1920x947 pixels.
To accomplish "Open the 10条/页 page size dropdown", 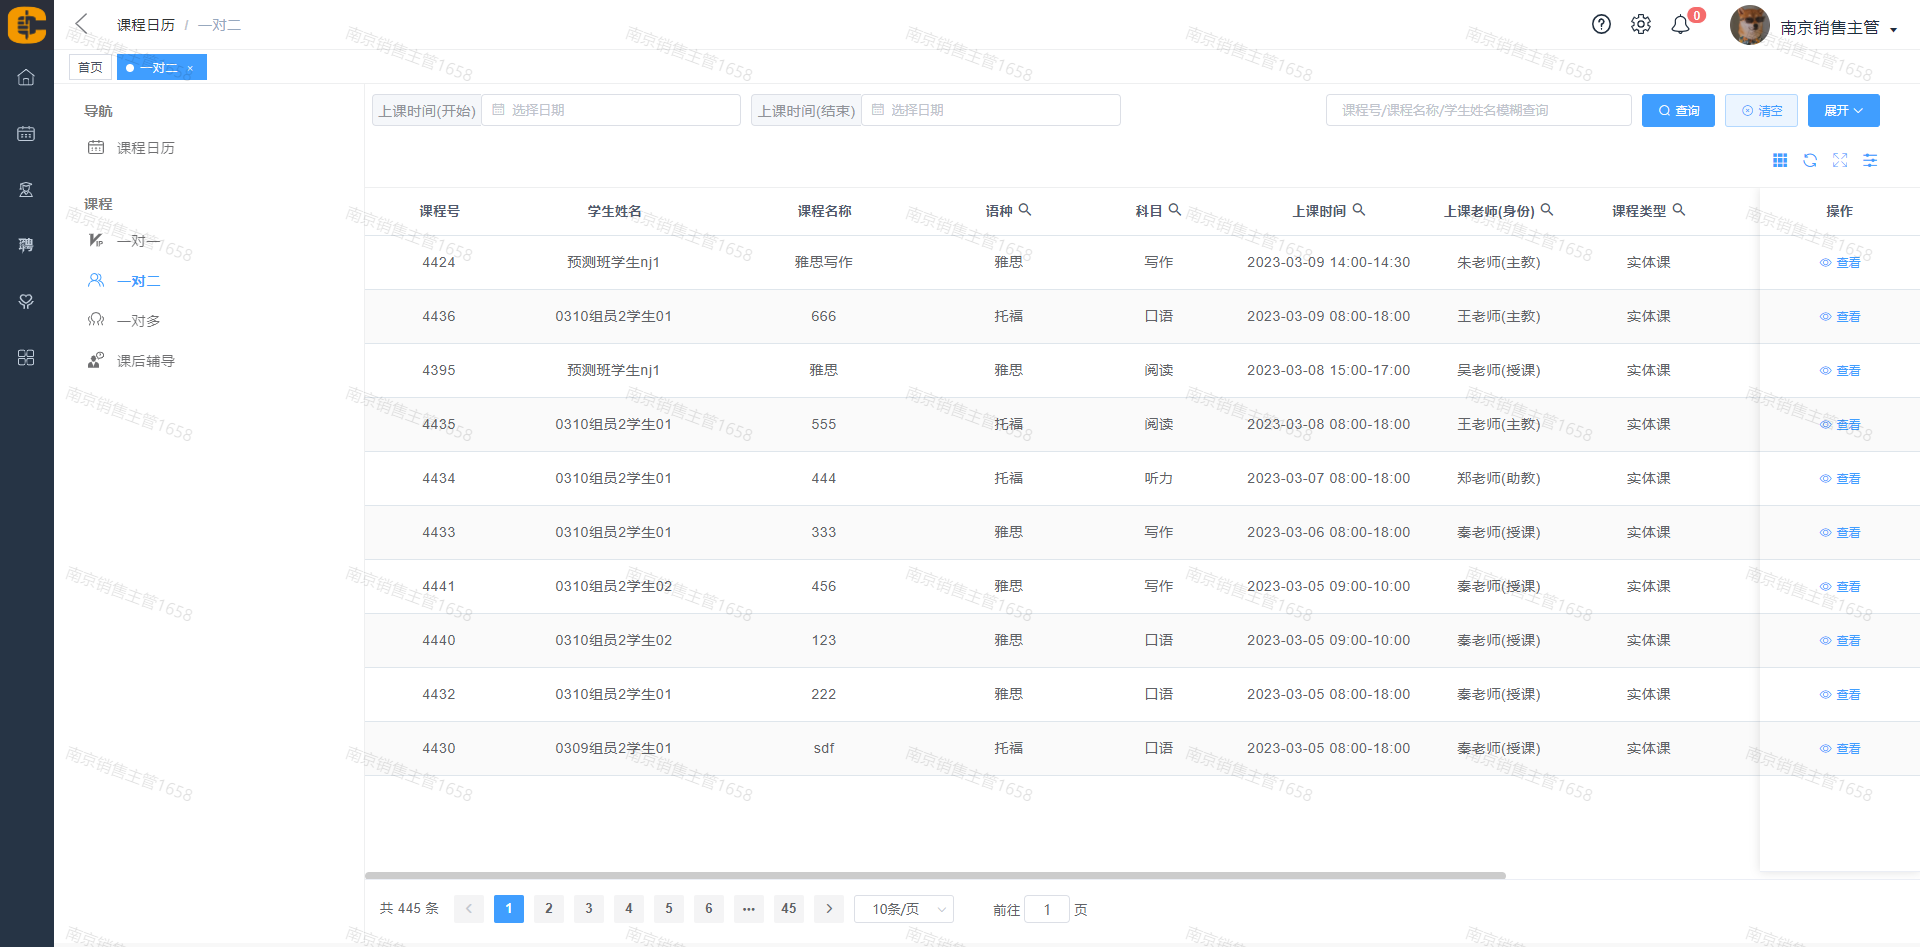I will tap(904, 909).
